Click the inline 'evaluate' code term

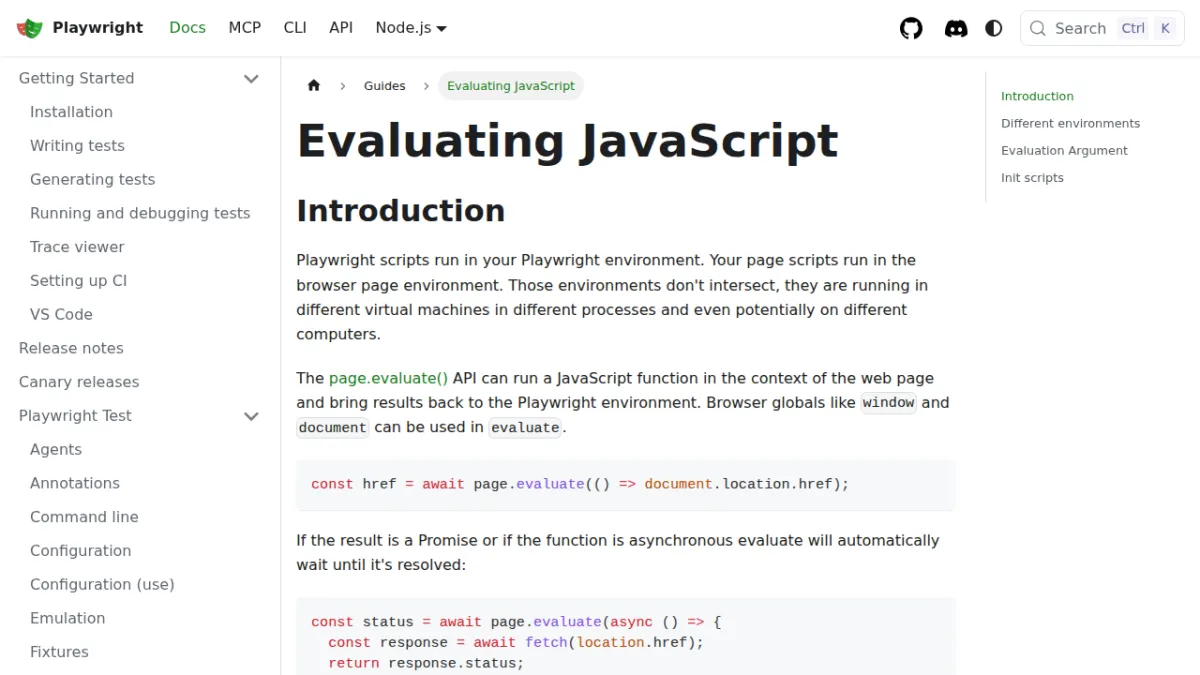(x=525, y=427)
